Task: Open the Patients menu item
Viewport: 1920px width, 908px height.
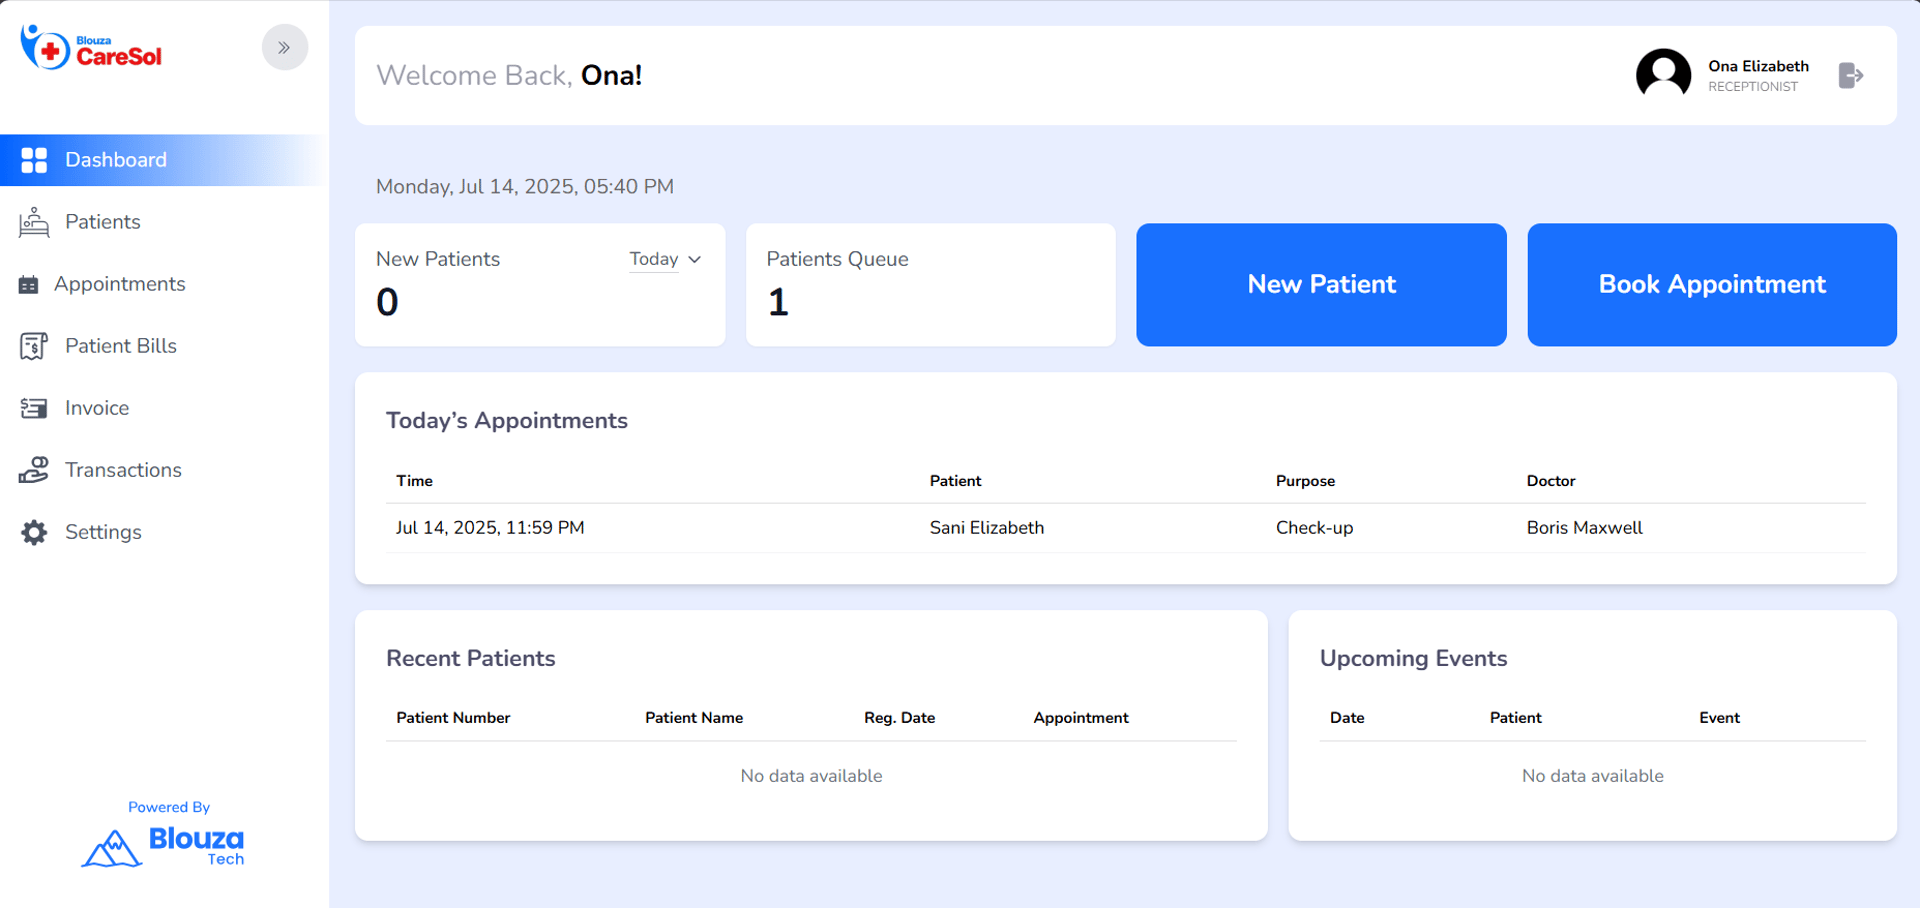Action: pyautogui.click(x=102, y=222)
